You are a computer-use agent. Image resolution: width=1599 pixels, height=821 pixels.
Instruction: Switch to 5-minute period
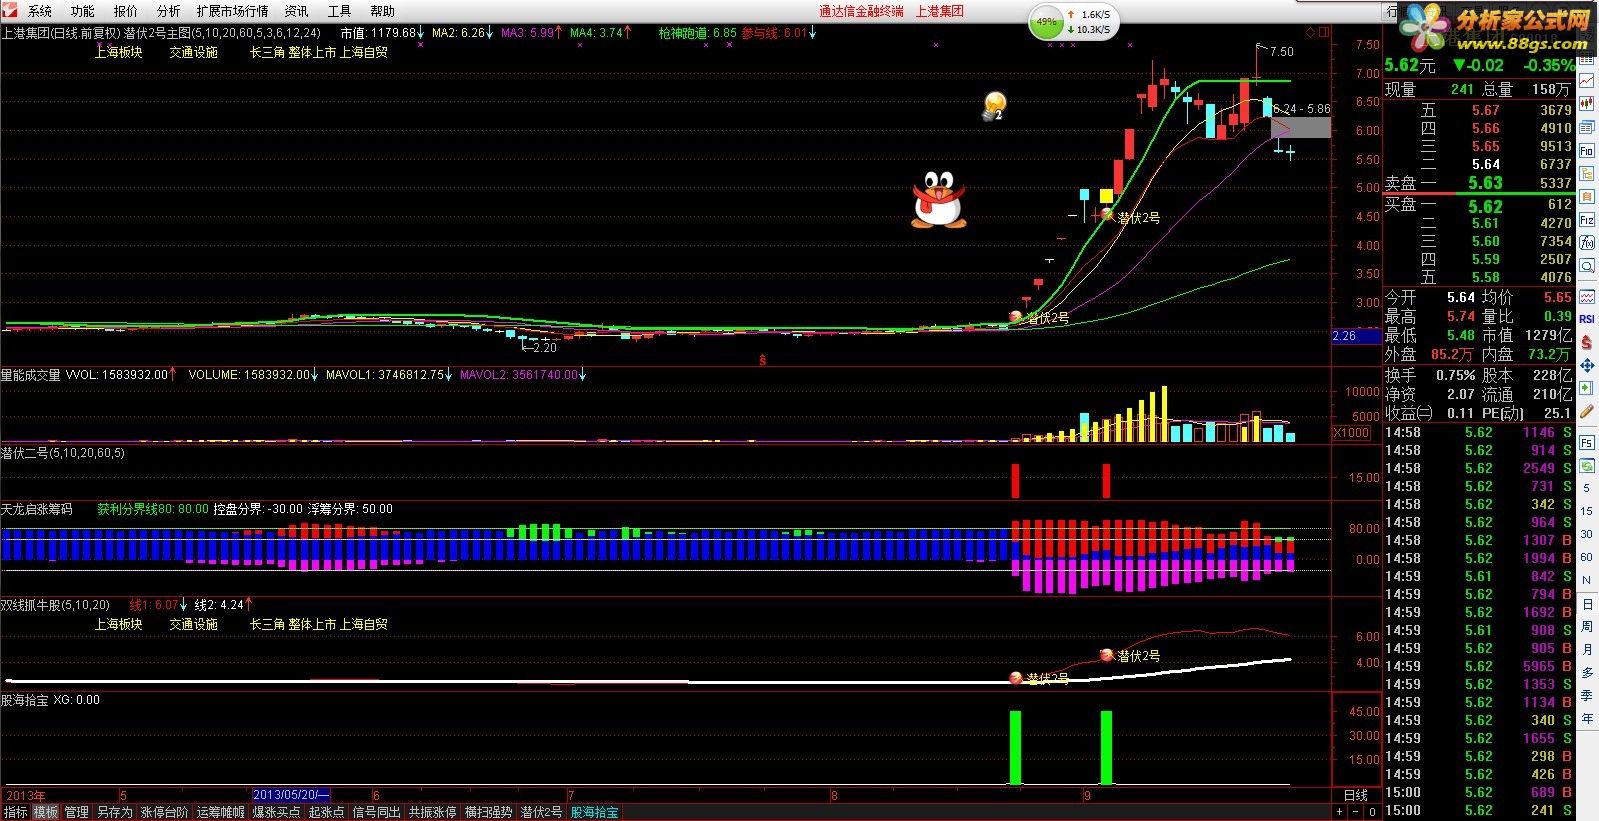(x=1587, y=488)
